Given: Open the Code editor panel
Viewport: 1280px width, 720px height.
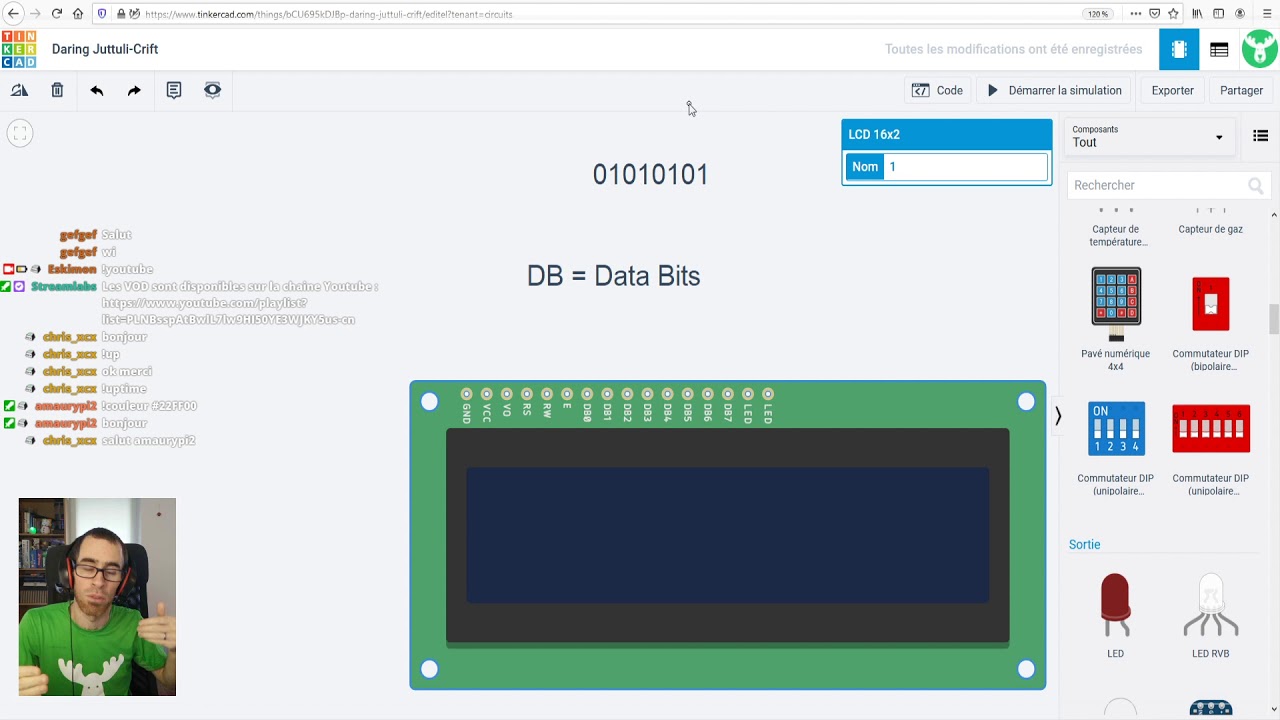Looking at the screenshot, I should tap(937, 90).
